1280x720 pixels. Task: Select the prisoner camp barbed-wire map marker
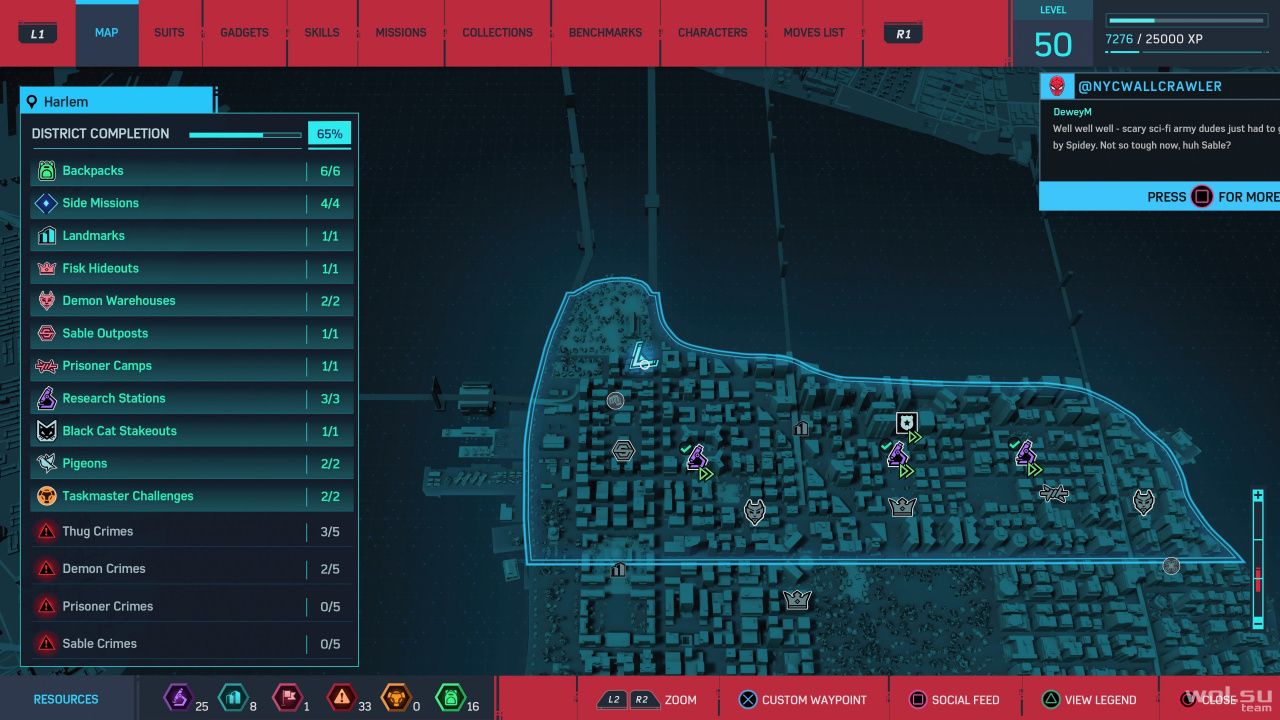pyautogui.click(x=1054, y=493)
